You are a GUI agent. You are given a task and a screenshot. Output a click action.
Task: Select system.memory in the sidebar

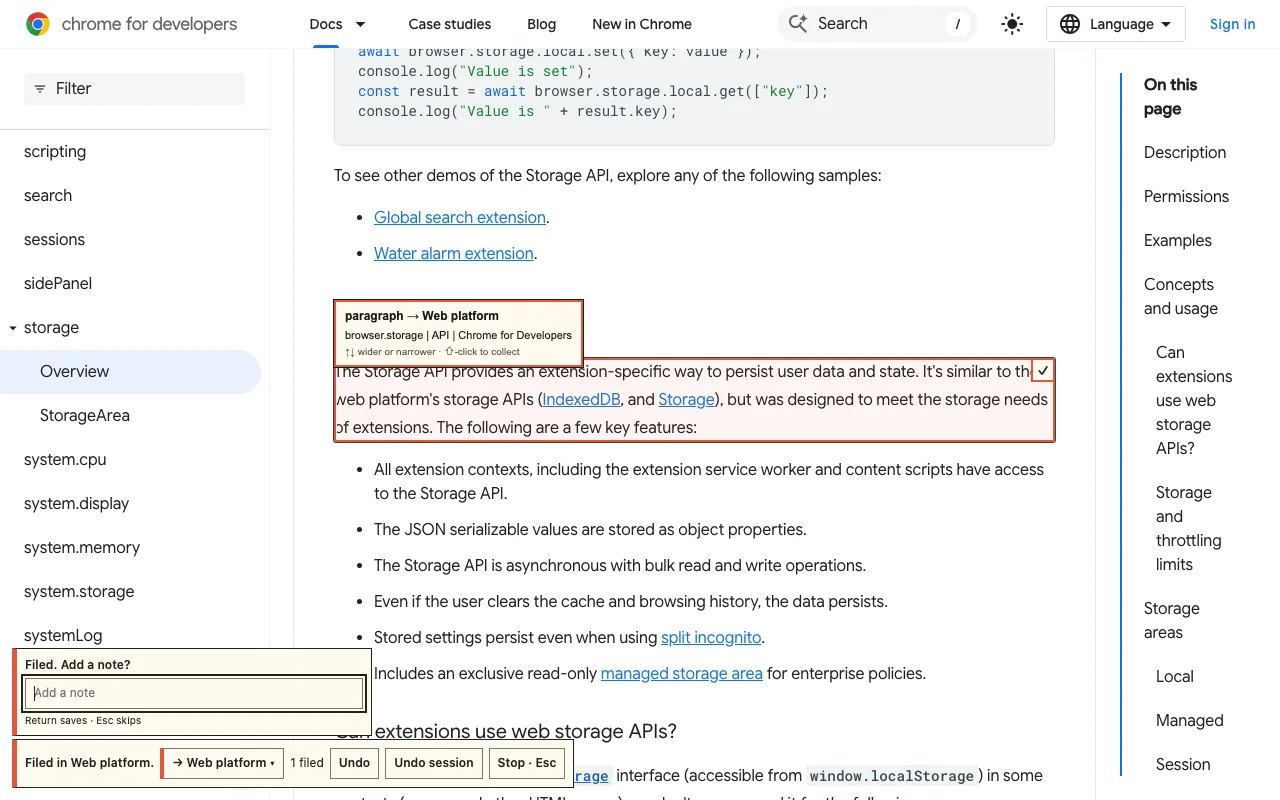tap(82, 548)
